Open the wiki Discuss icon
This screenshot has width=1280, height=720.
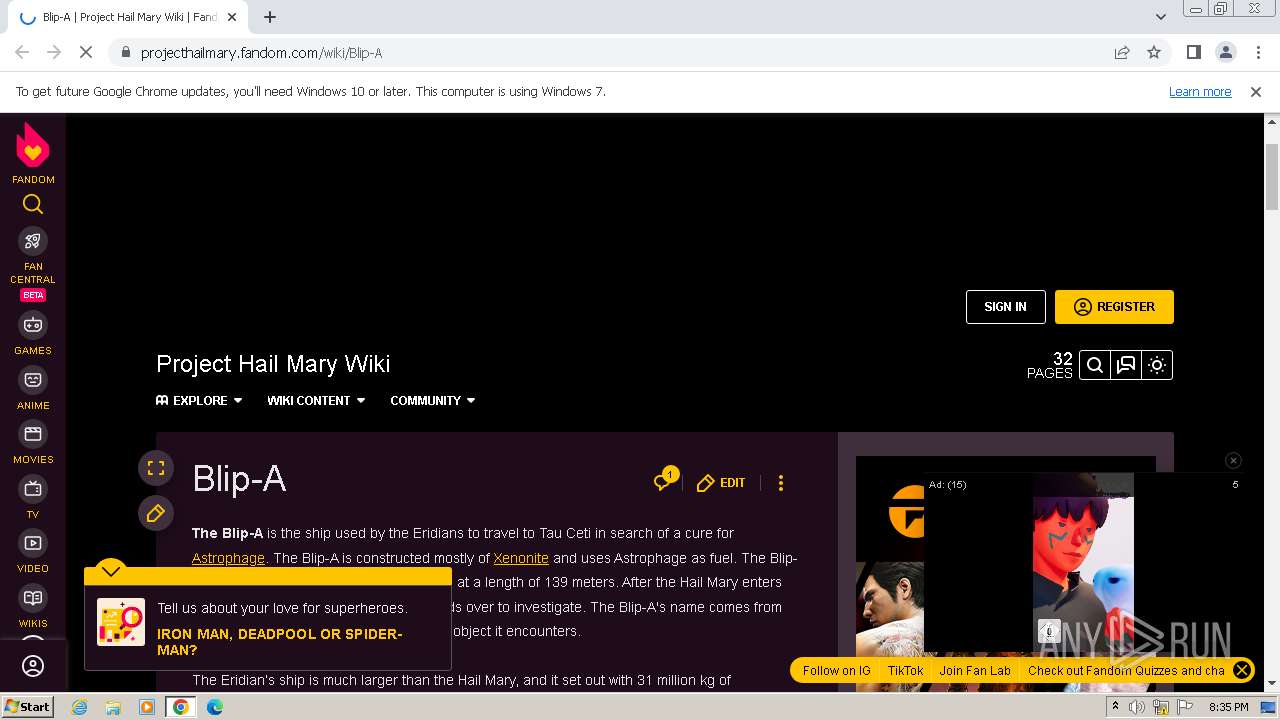coord(1126,365)
